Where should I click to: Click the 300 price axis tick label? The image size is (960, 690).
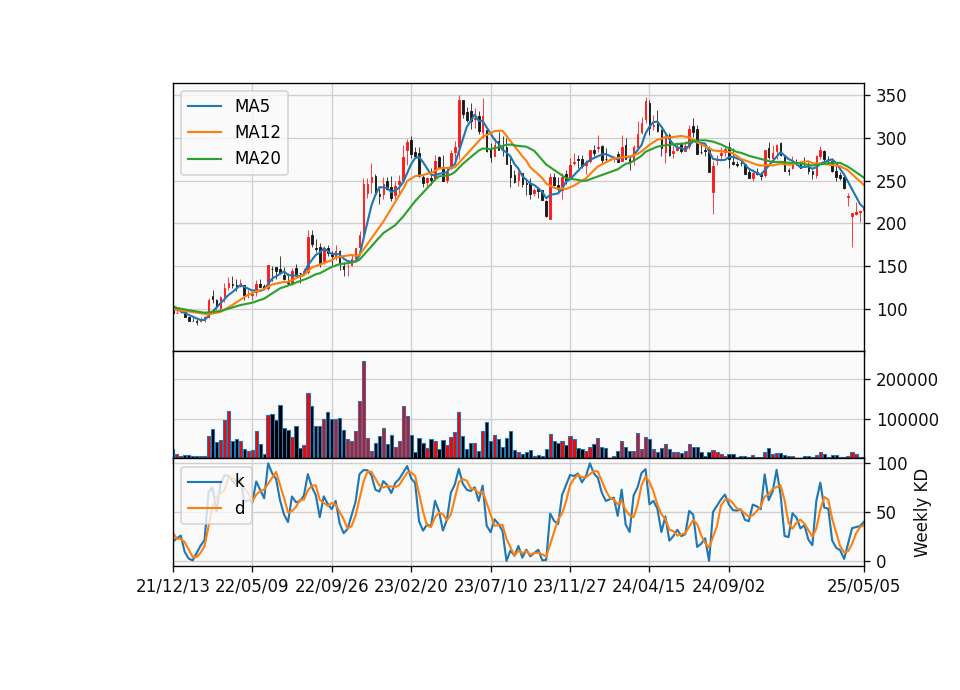pyautogui.click(x=891, y=139)
